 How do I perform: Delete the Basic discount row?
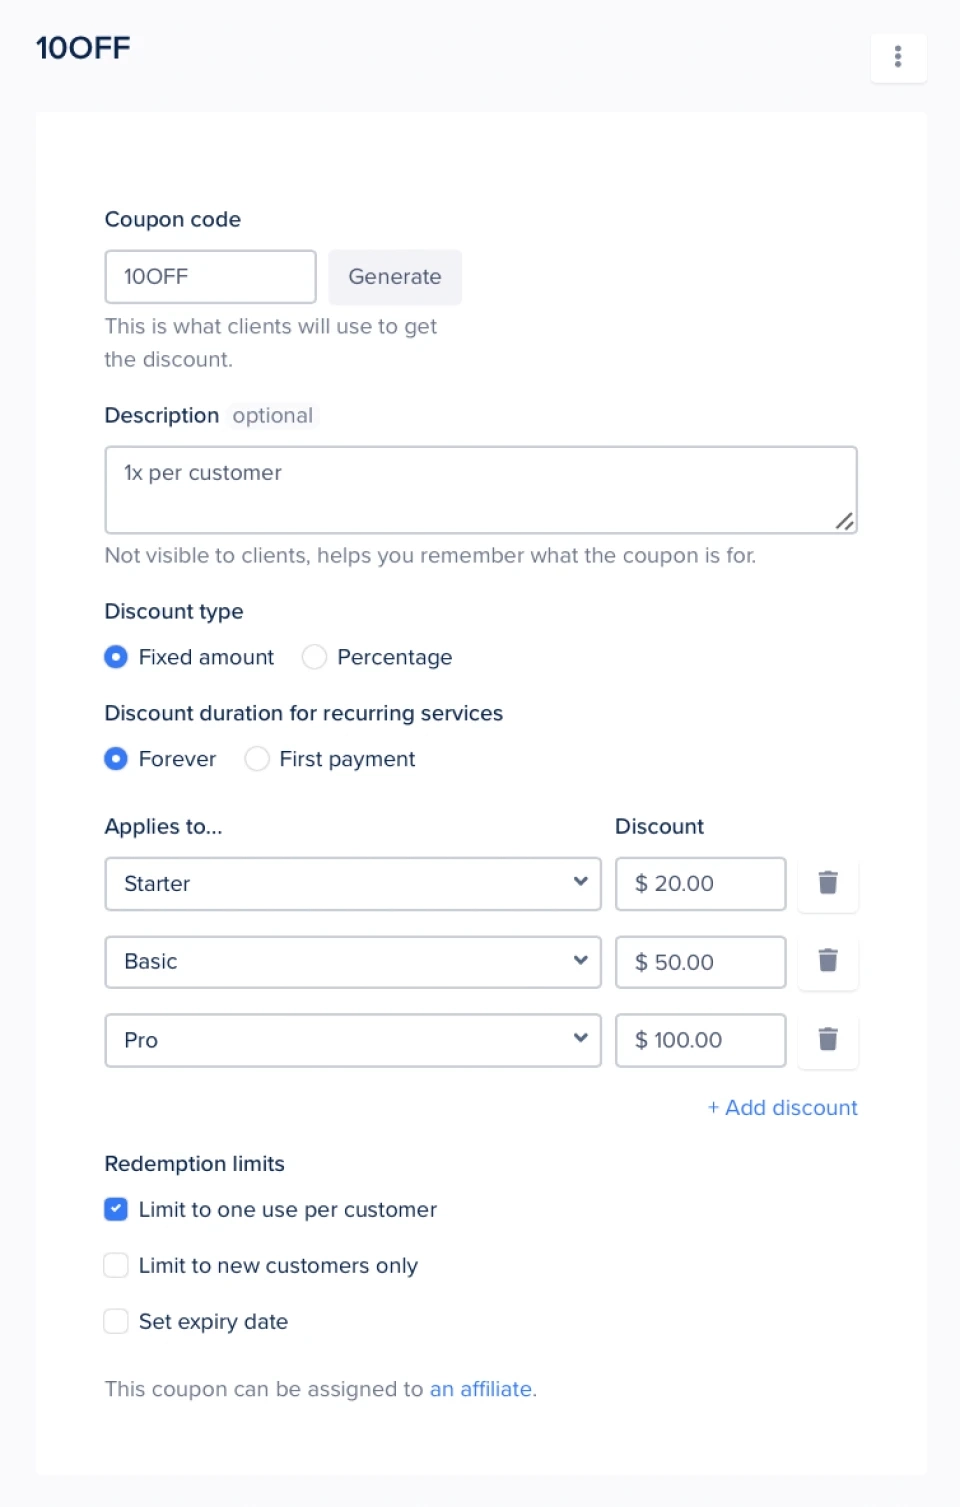(828, 961)
